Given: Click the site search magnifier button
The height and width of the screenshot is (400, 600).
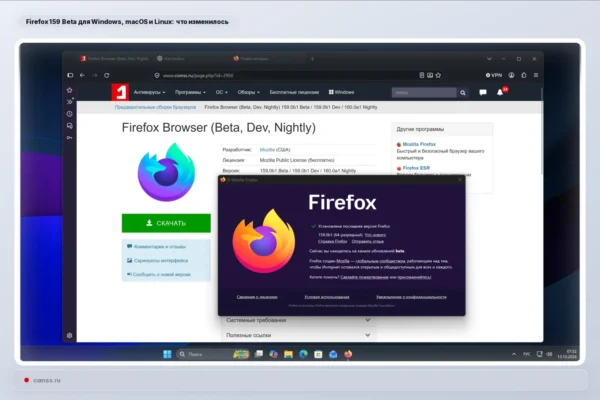Looking at the screenshot, I should [x=463, y=93].
